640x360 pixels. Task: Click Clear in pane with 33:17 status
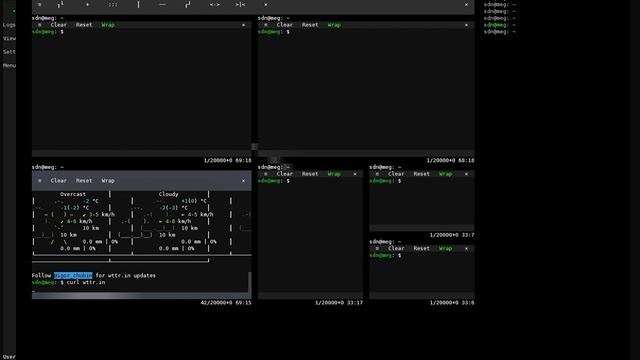(x=284, y=174)
